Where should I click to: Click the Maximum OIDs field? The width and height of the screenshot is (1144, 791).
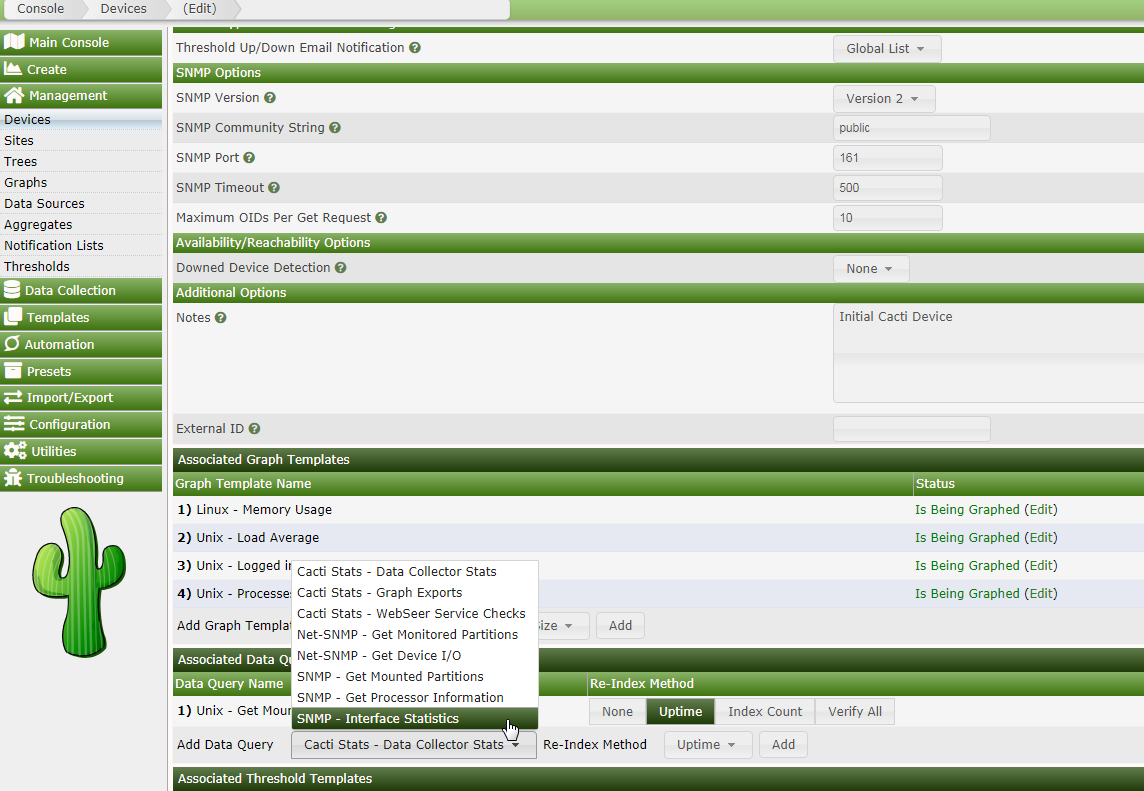tap(888, 217)
